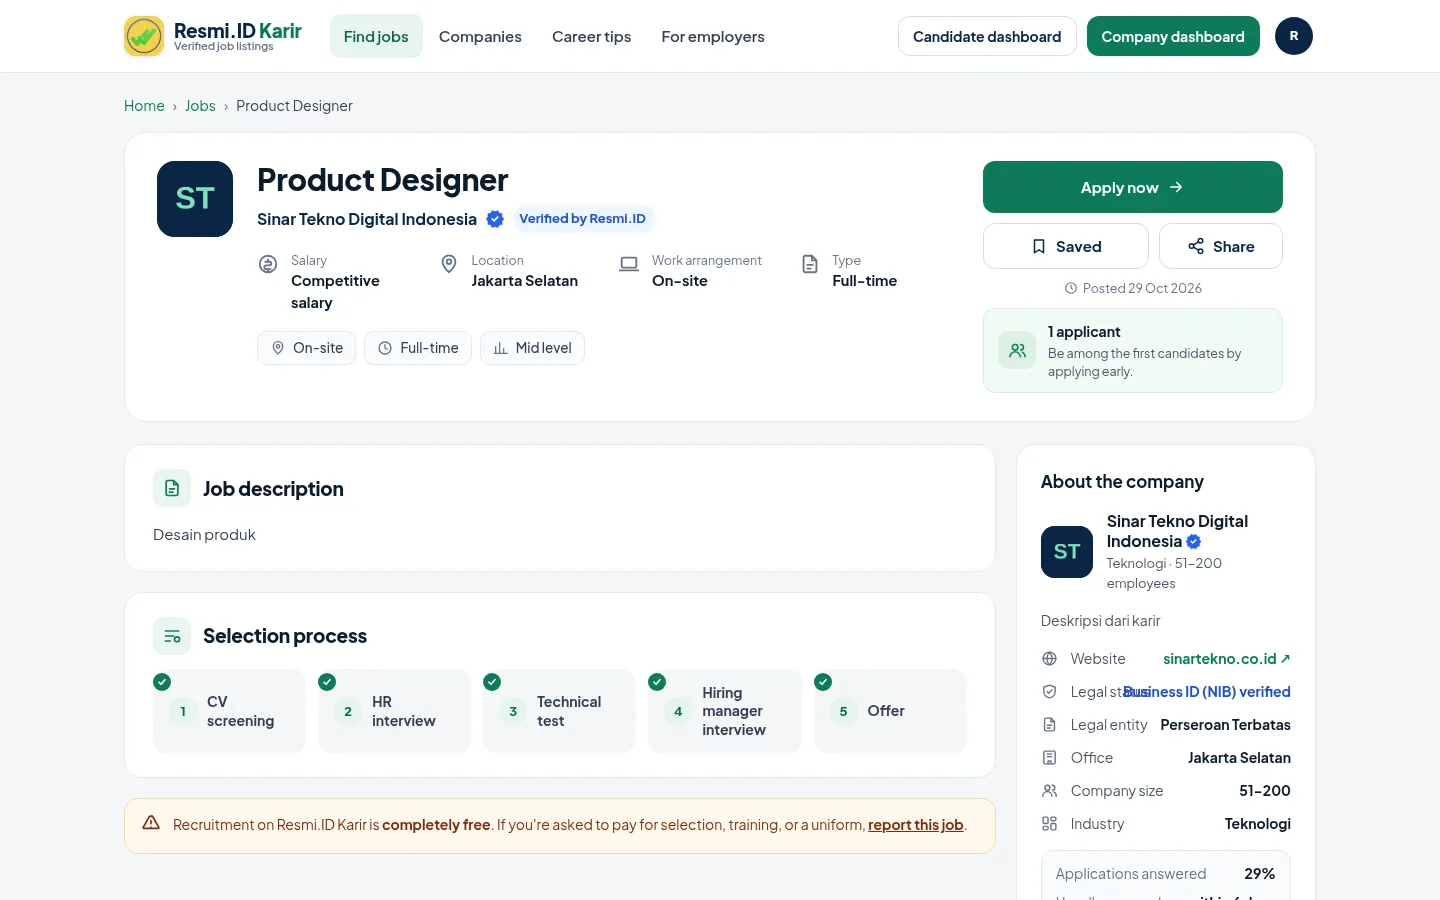Select the Offer step
This screenshot has height=900, width=1440.
point(890,711)
